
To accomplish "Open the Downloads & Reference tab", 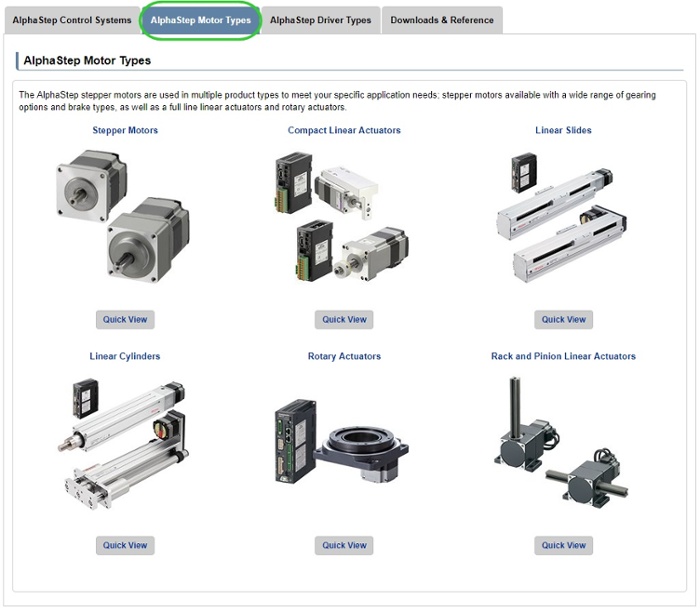I will tap(441, 20).
